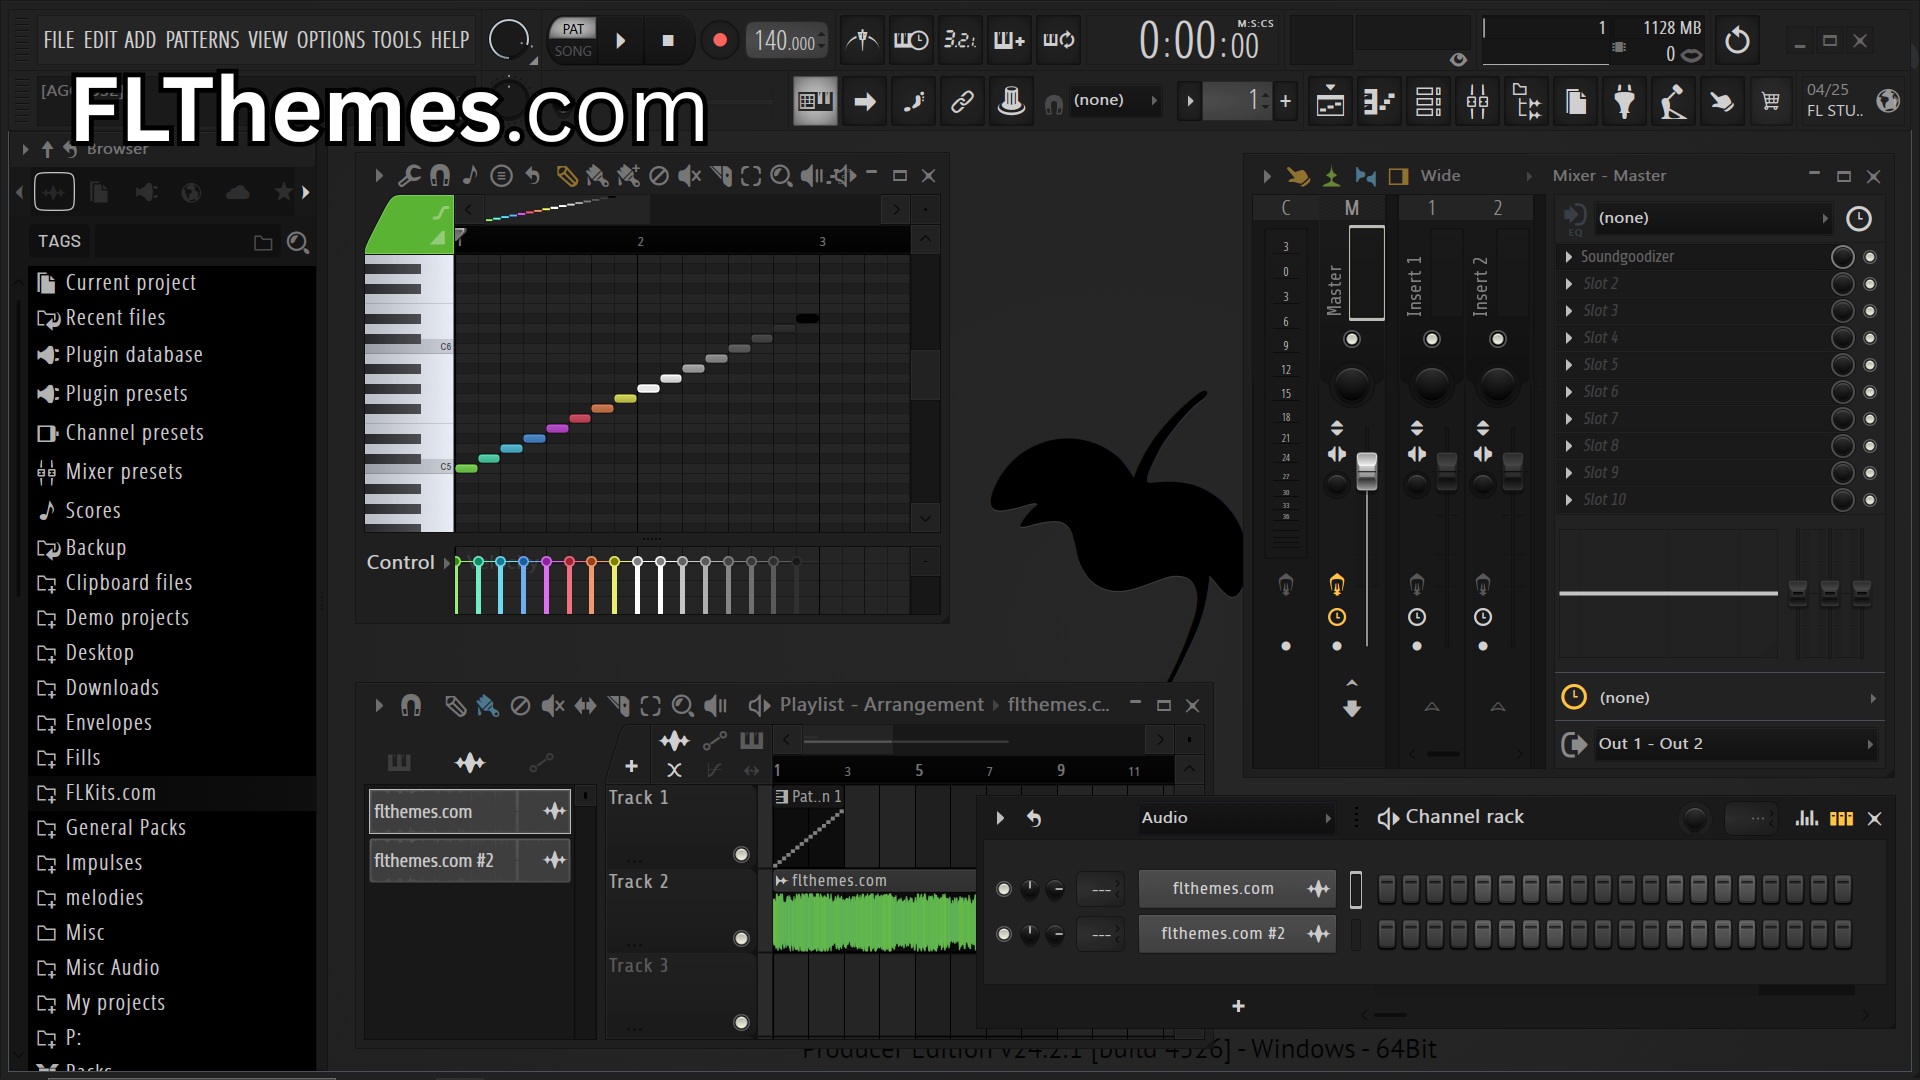Viewport: 1920px width, 1080px height.
Task: Click the Master volume fader
Action: click(1366, 471)
